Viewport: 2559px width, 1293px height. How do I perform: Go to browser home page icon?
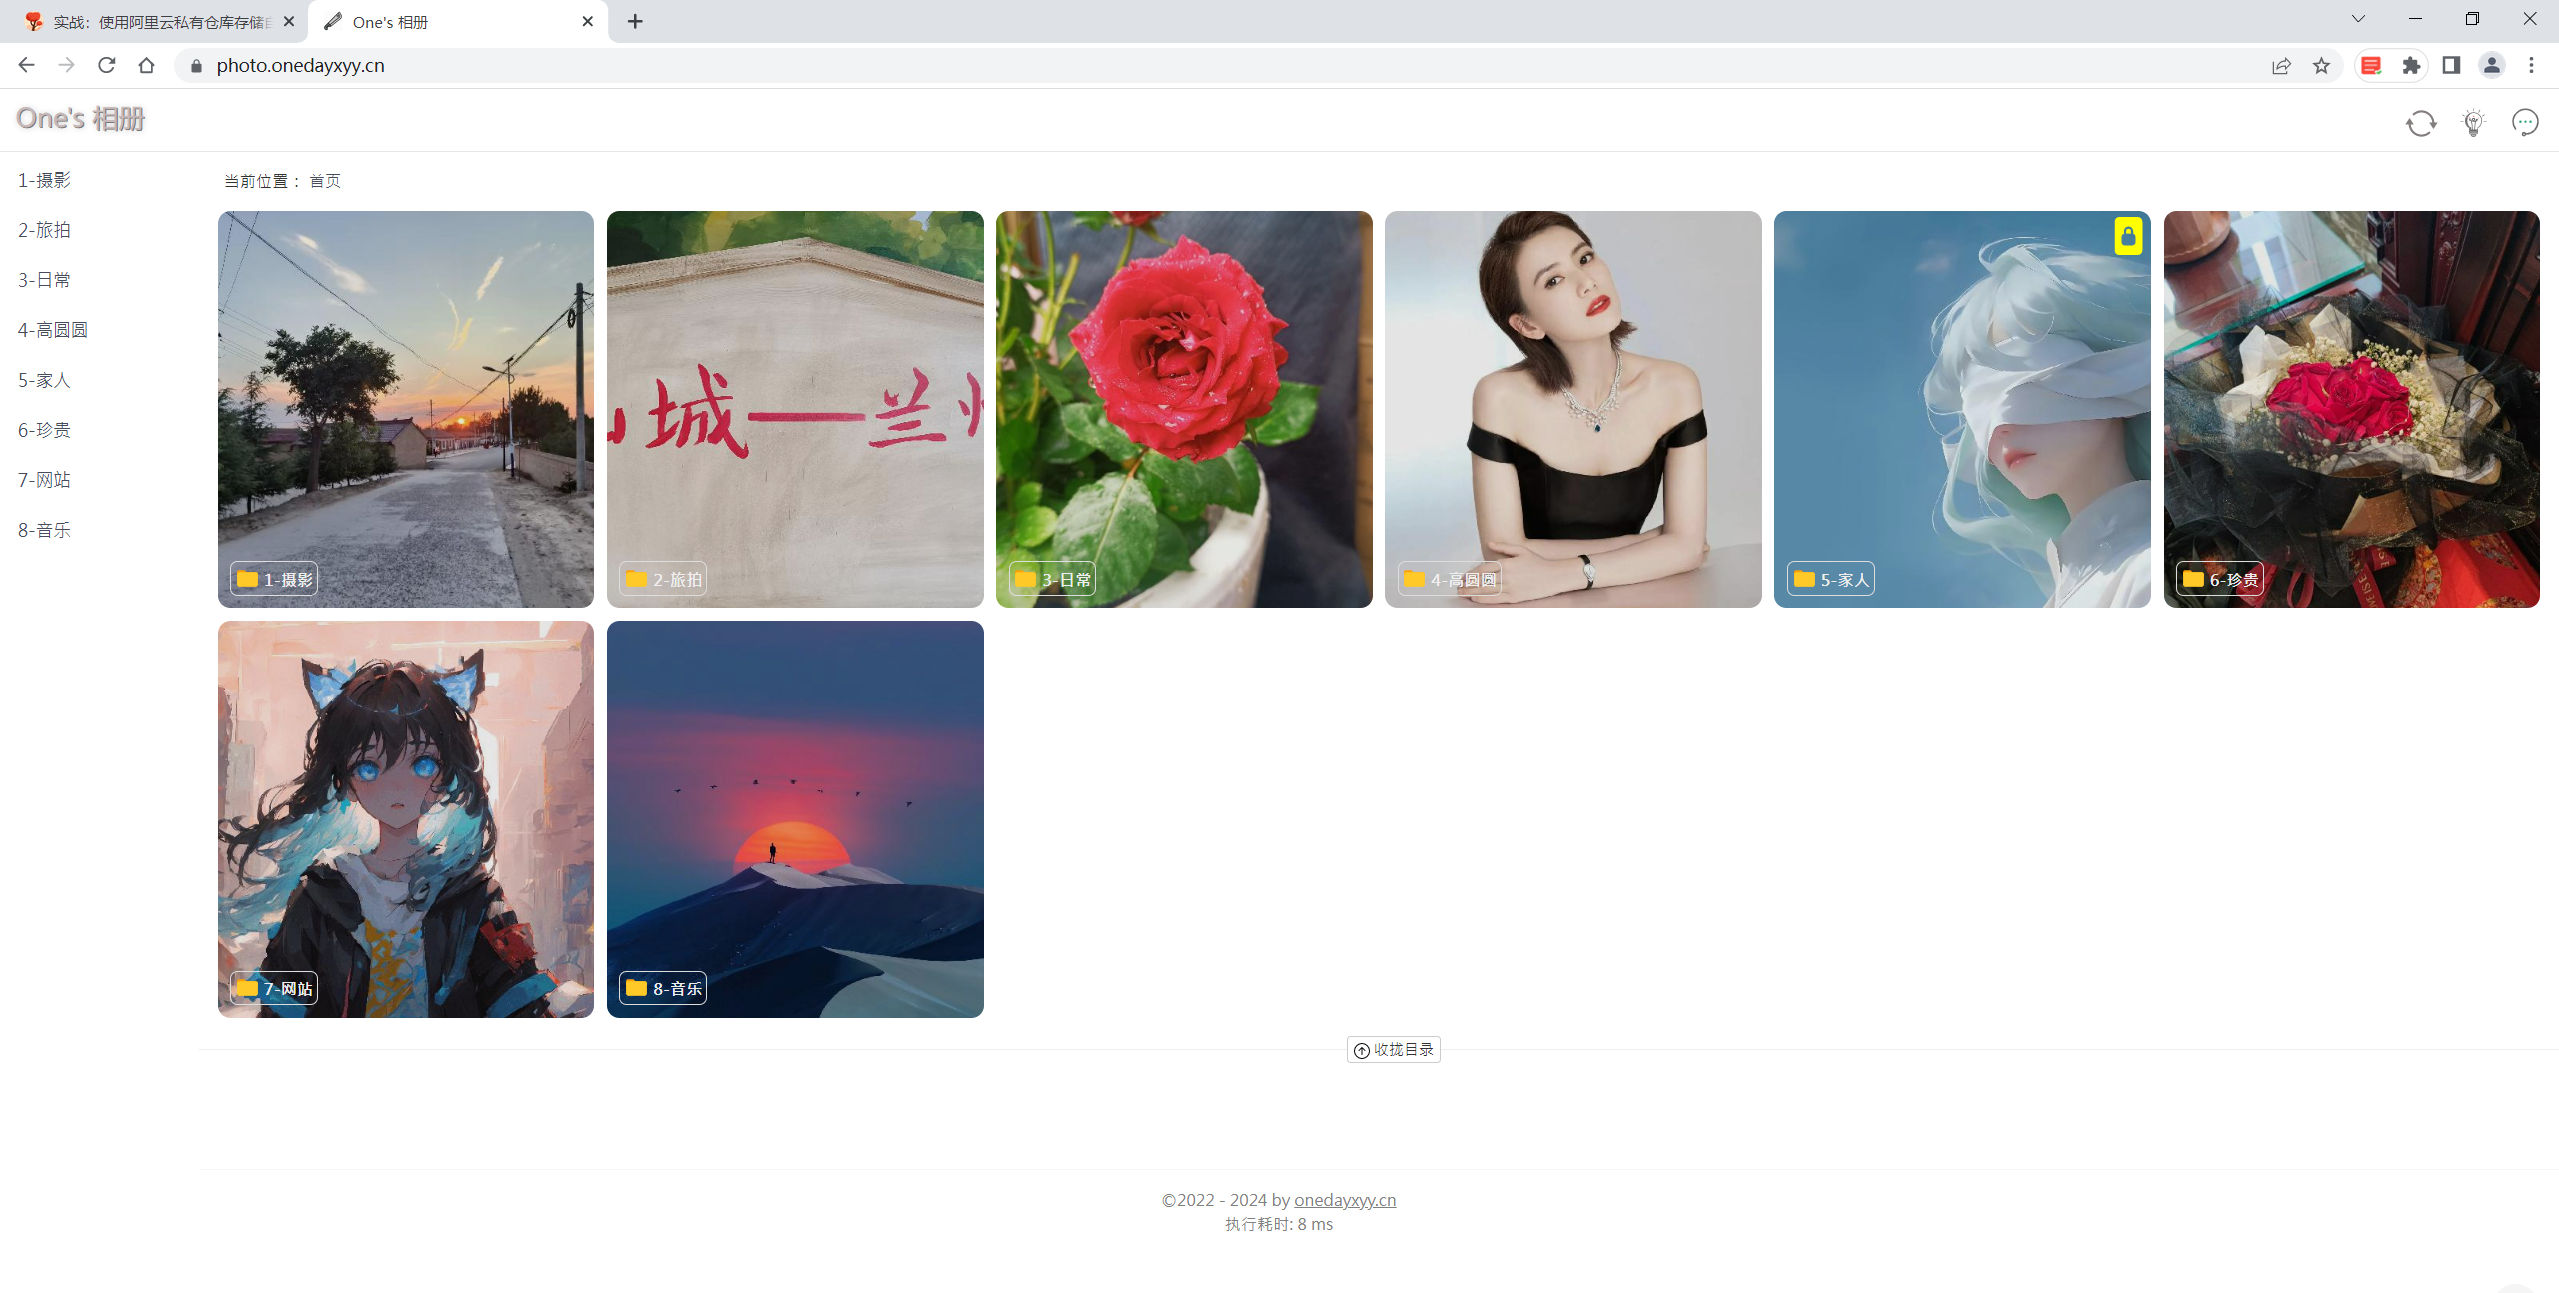147,65
